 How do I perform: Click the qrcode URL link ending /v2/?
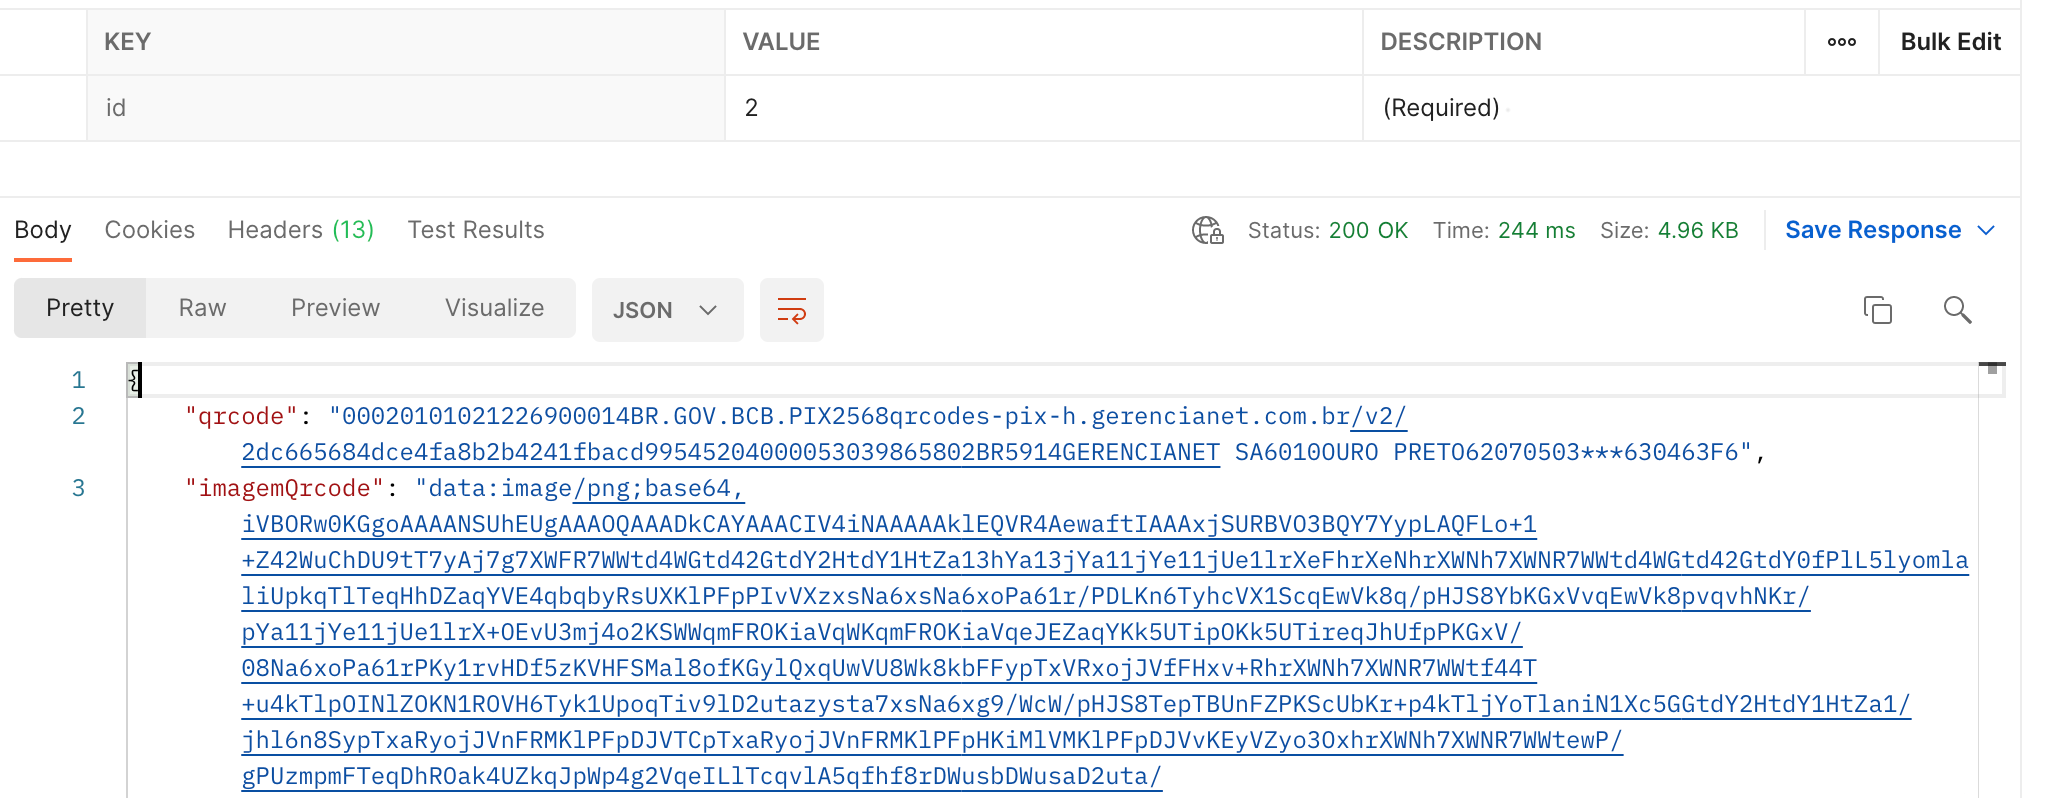(x=1379, y=416)
